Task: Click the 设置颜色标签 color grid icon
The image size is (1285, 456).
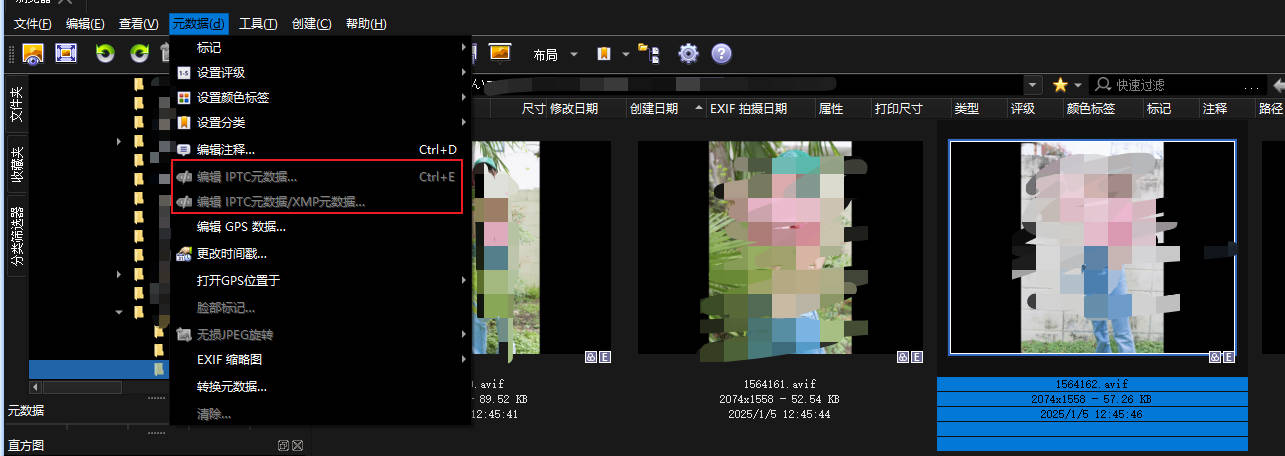Action: click(x=183, y=97)
